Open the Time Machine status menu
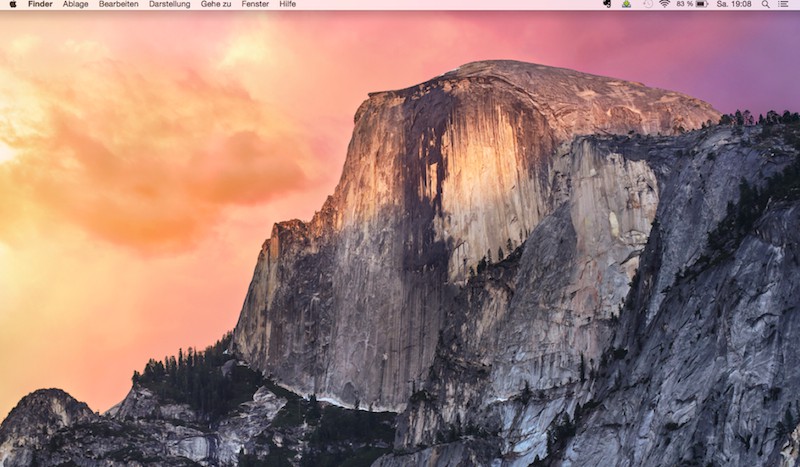800x467 pixels. (647, 4)
